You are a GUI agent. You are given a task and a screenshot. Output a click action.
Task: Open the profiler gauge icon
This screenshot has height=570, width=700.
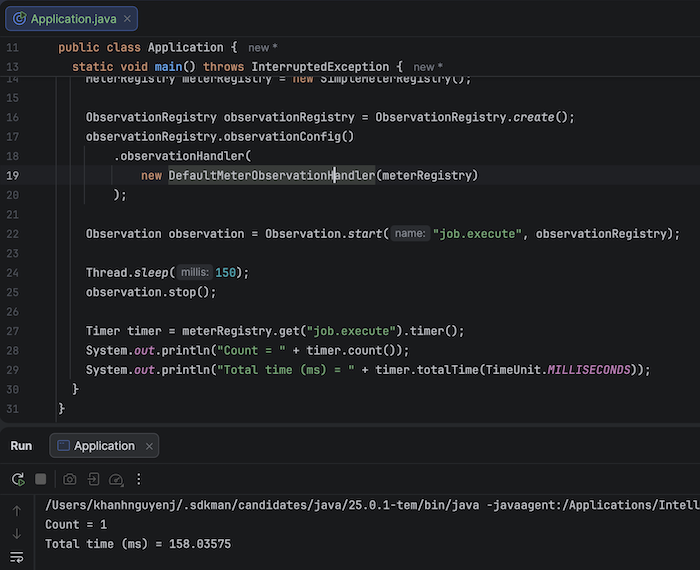(x=116, y=480)
